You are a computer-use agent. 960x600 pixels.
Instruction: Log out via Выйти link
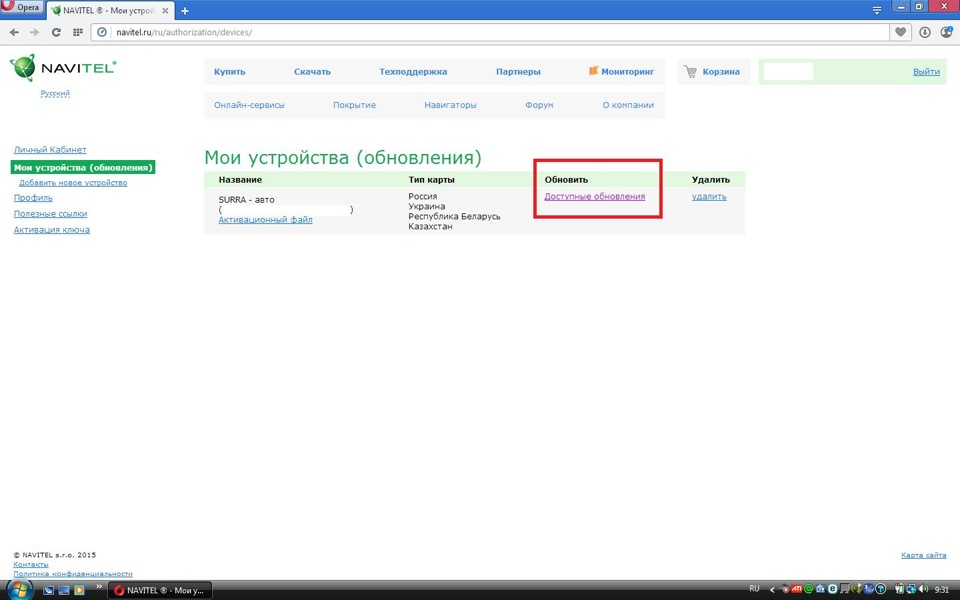point(926,72)
